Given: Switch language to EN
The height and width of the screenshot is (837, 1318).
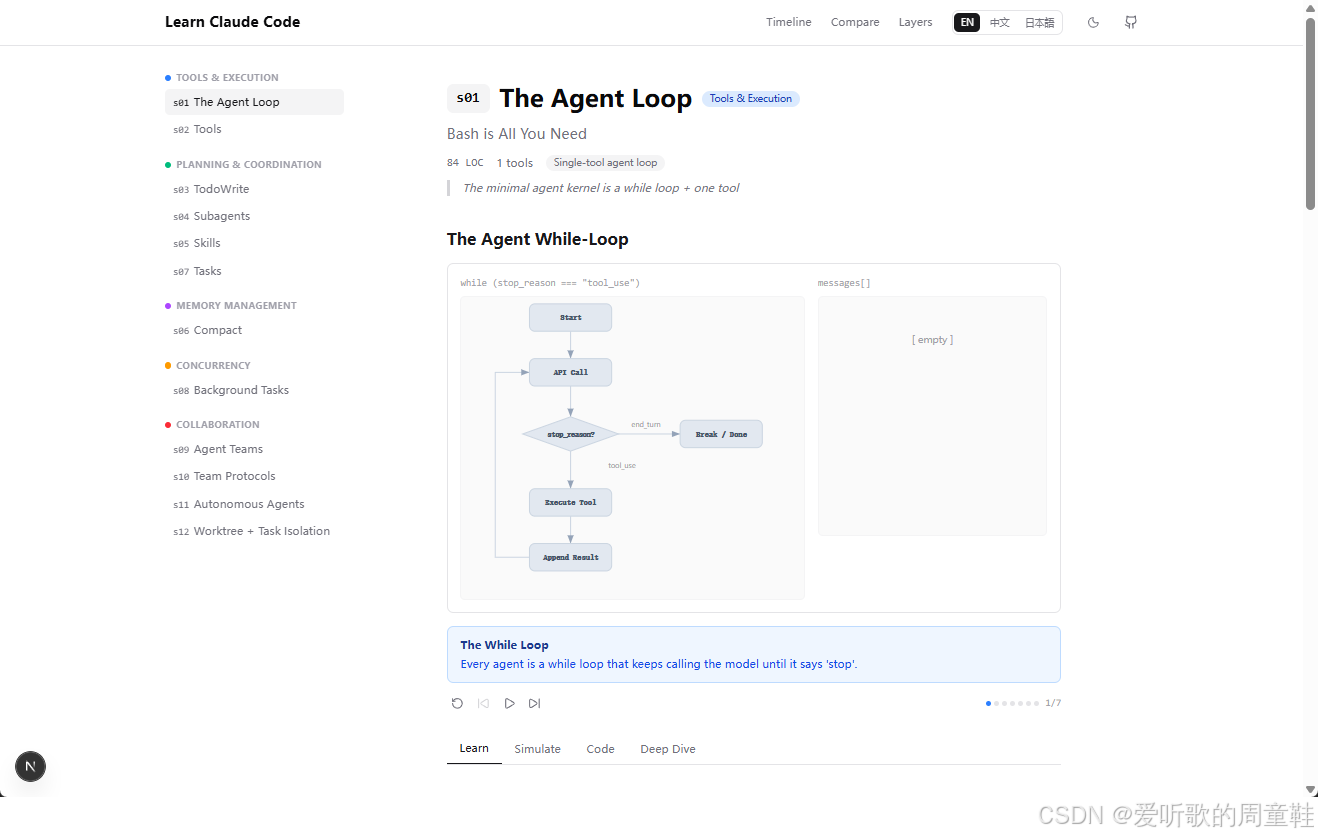Looking at the screenshot, I should [x=967, y=22].
